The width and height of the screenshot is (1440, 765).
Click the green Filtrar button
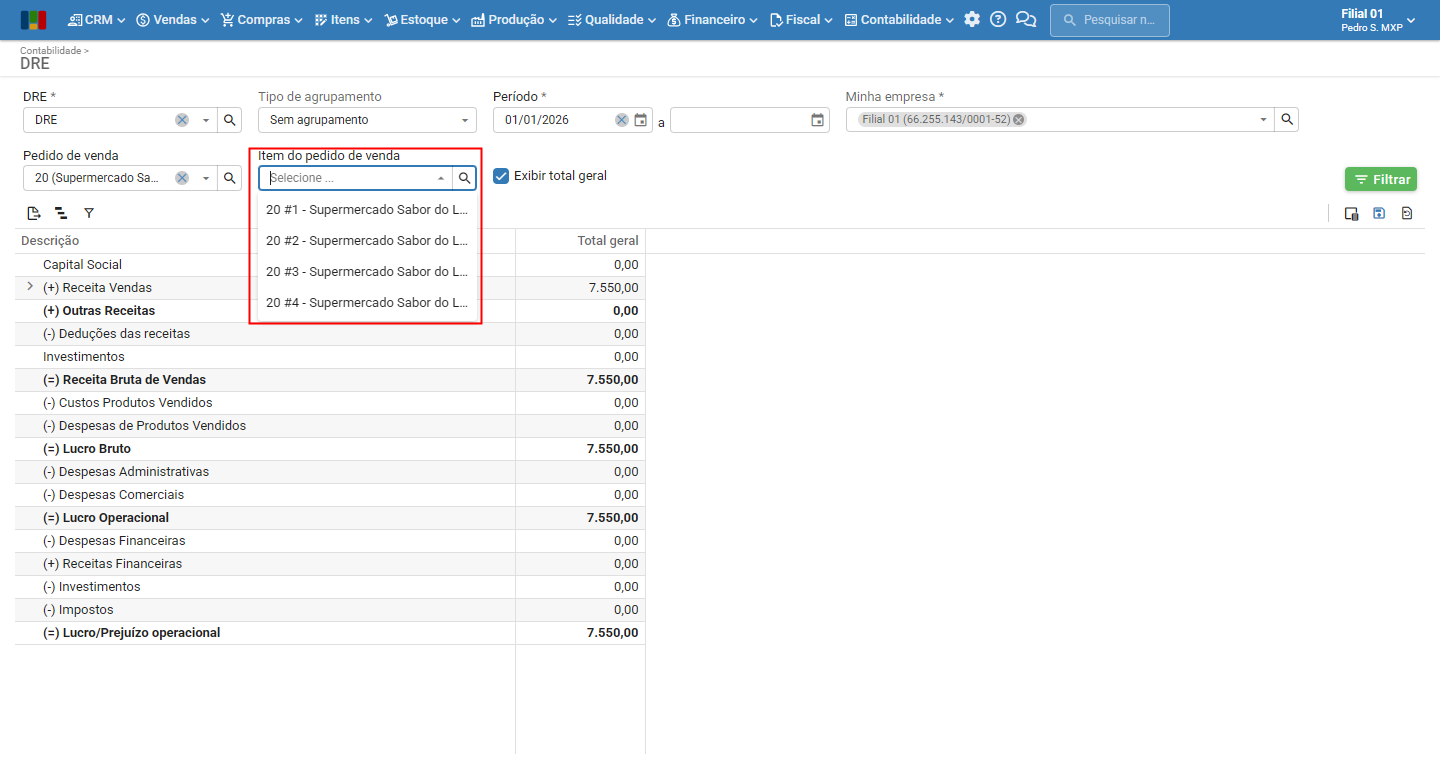coord(1381,179)
